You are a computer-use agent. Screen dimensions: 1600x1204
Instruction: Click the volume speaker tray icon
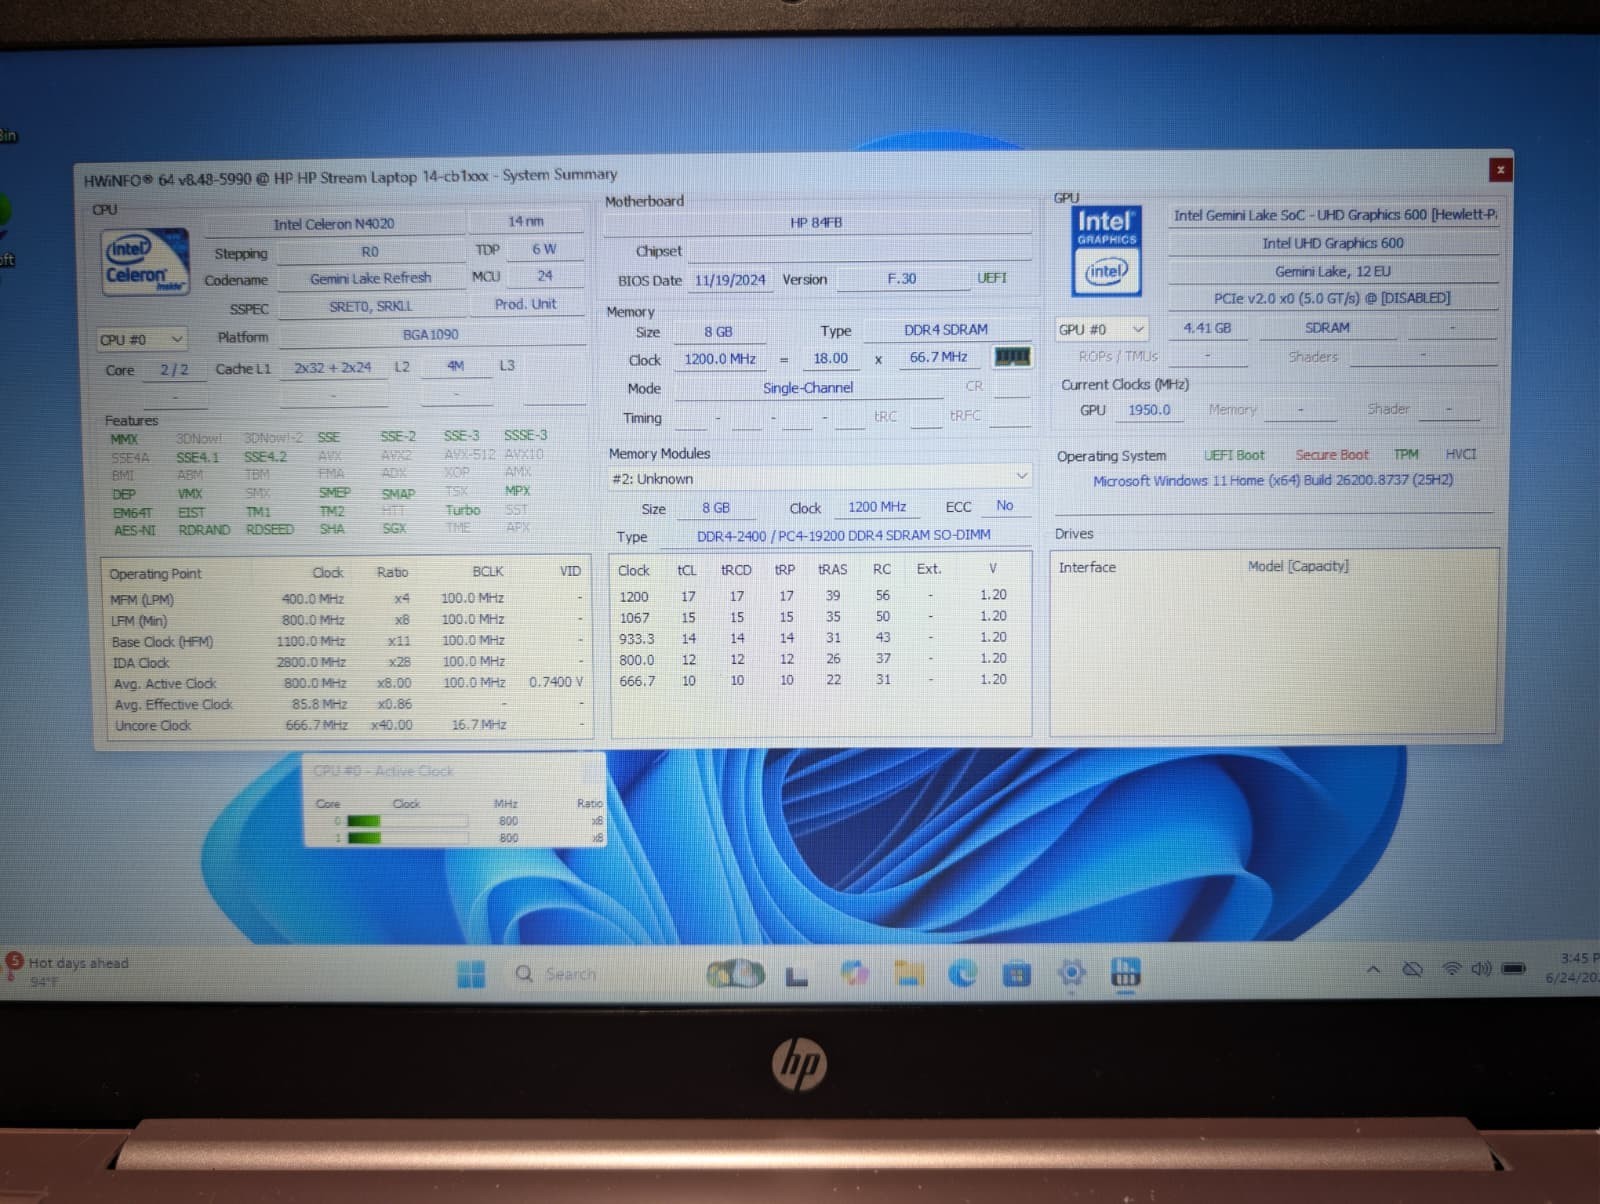[x=1481, y=968]
